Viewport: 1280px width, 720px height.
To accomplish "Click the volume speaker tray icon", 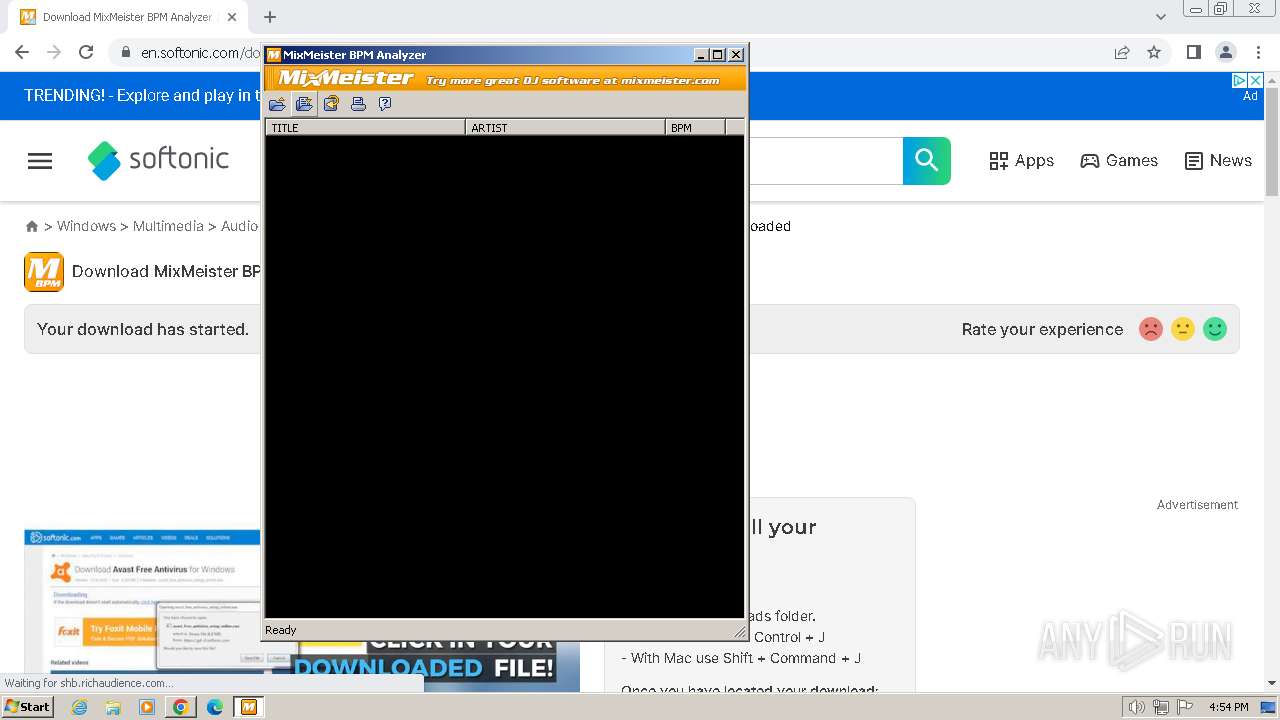I will [x=1137, y=707].
